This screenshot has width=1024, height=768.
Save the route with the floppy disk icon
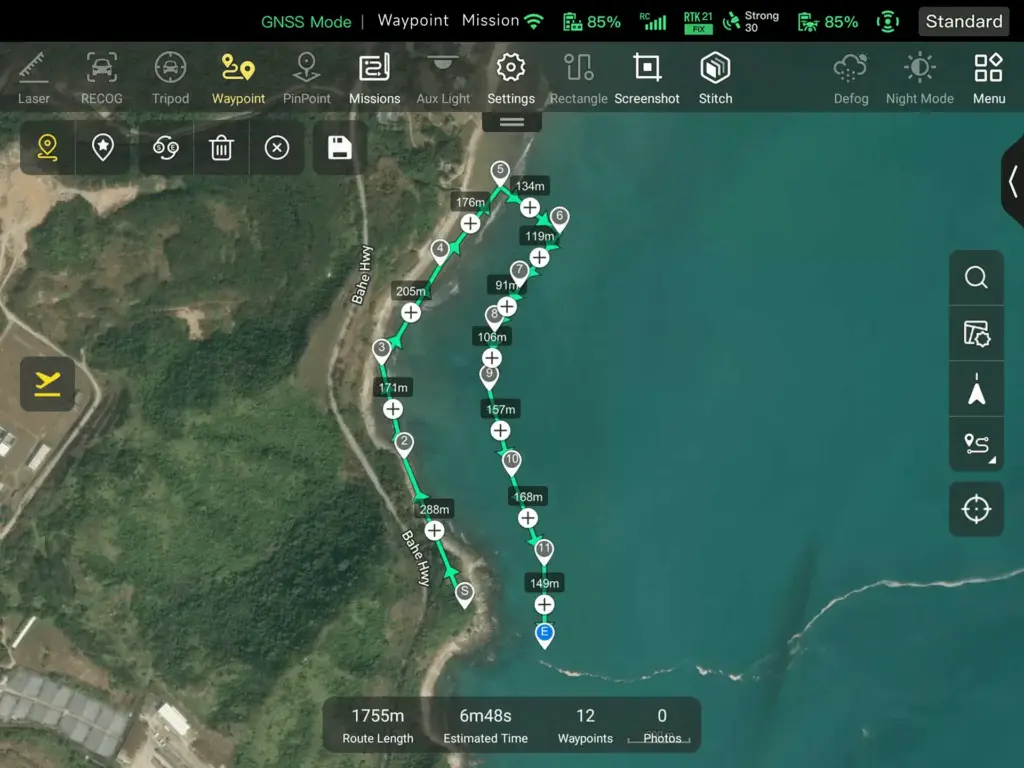point(339,148)
